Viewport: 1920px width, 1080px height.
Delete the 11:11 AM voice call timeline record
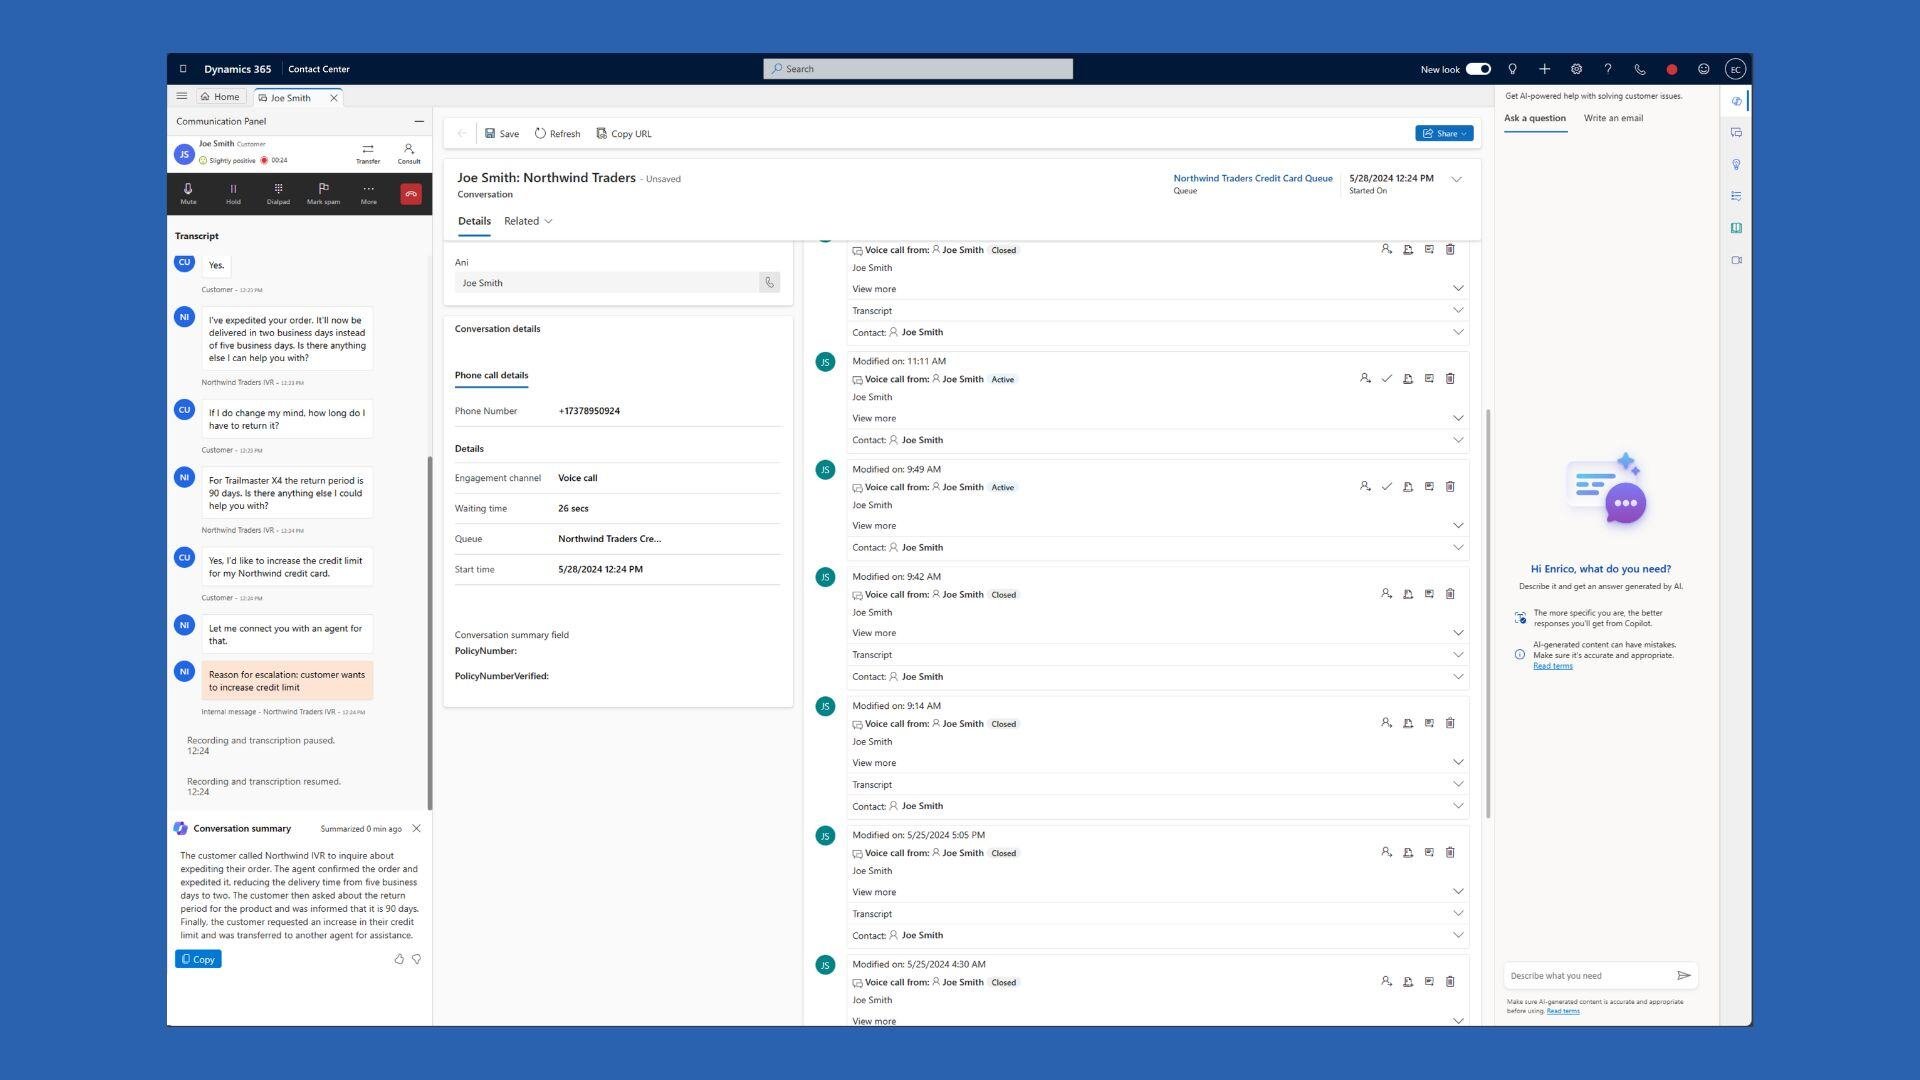point(1450,378)
